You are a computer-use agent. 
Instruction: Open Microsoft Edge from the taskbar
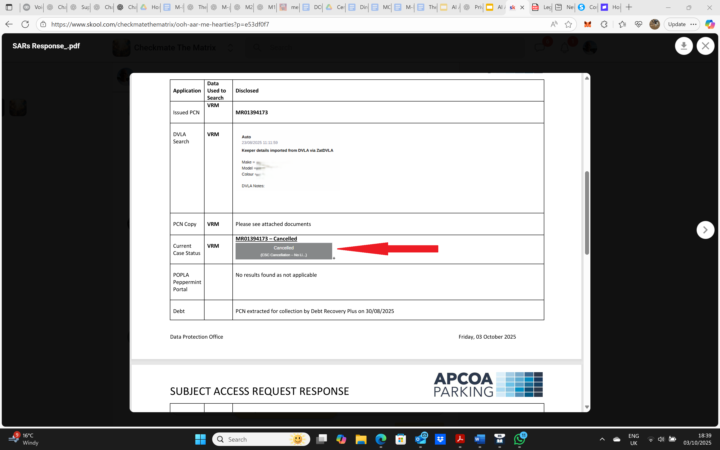click(381, 439)
